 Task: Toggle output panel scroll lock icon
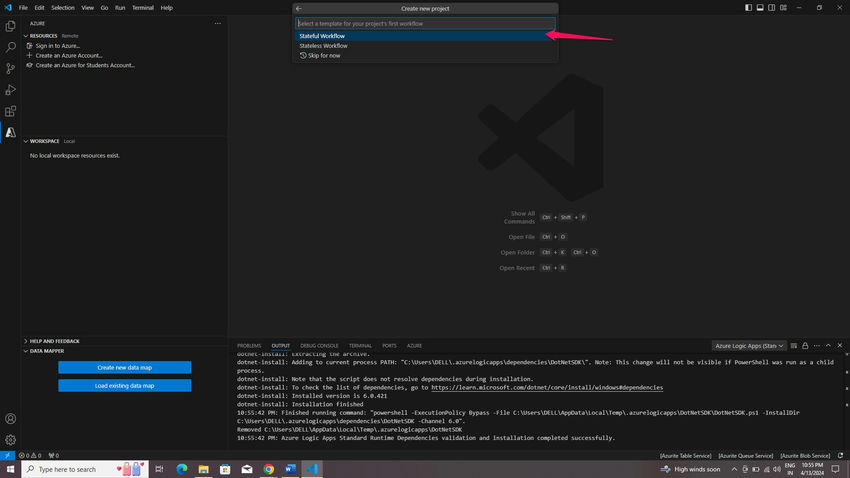click(805, 346)
